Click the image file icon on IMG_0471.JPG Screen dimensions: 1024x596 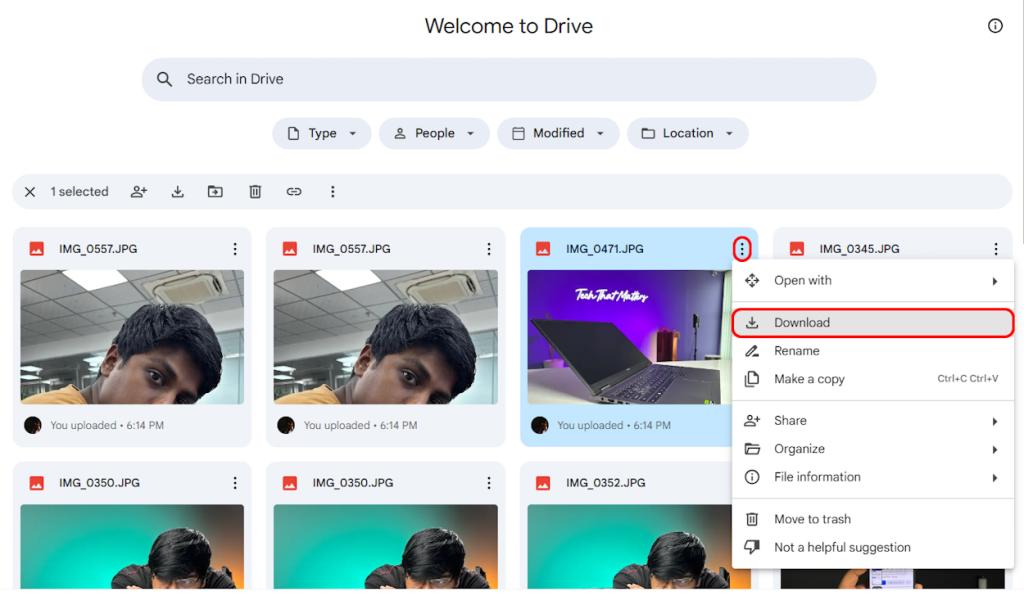[543, 249]
